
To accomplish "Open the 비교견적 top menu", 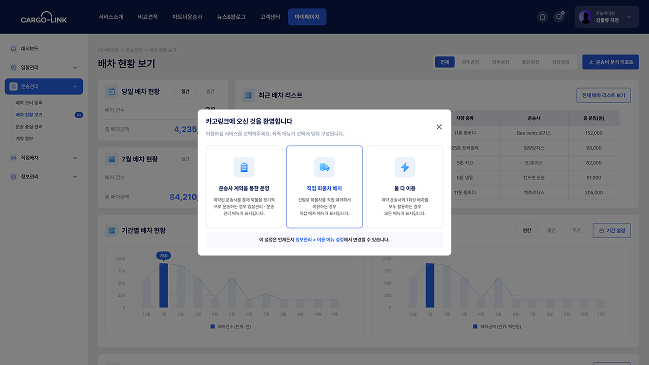I will pyautogui.click(x=148, y=17).
